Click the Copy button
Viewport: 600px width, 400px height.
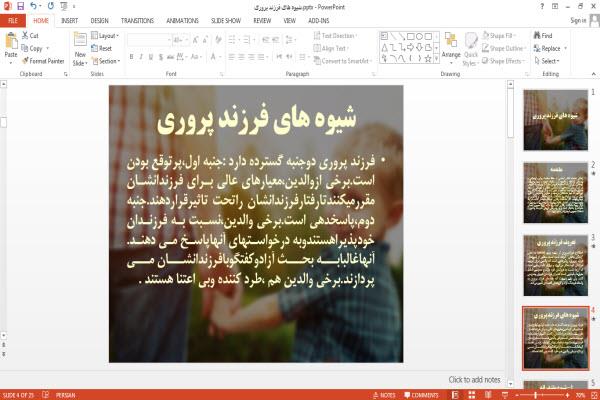pyautogui.click(x=32, y=48)
